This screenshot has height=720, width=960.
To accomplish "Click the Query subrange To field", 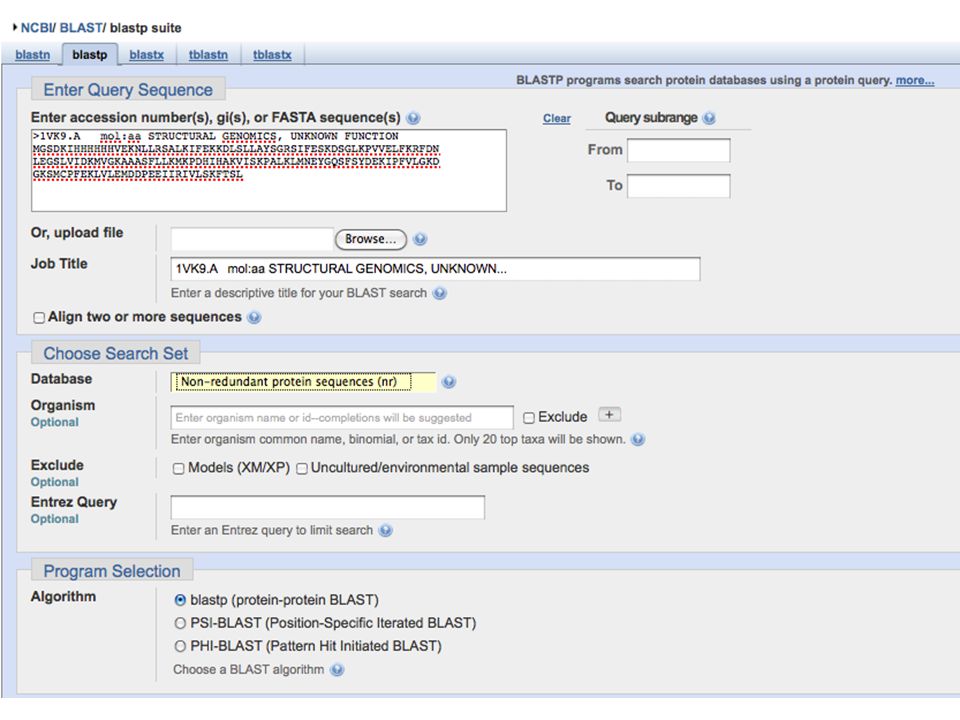I will [678, 186].
